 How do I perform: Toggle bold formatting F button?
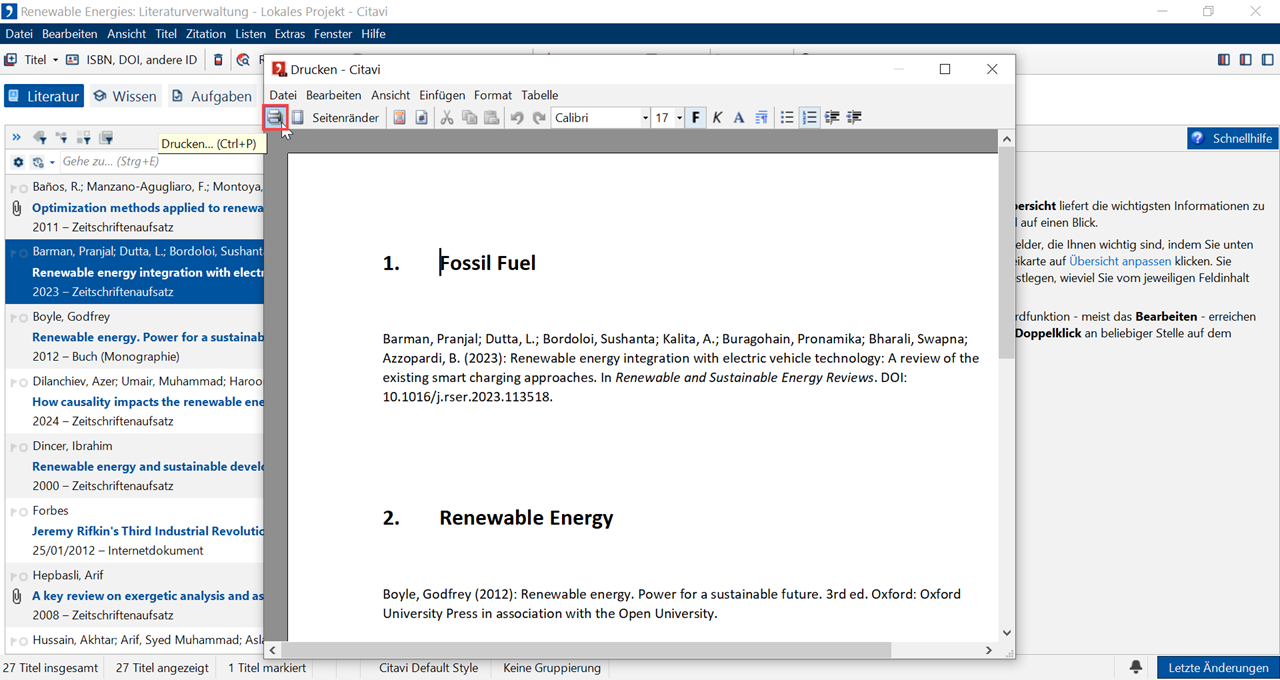click(696, 118)
